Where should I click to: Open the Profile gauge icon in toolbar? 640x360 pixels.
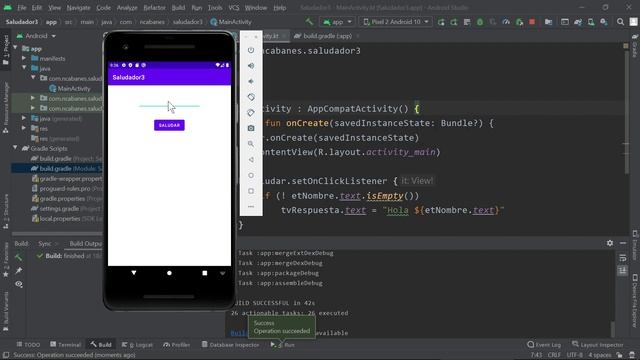tap(506, 22)
